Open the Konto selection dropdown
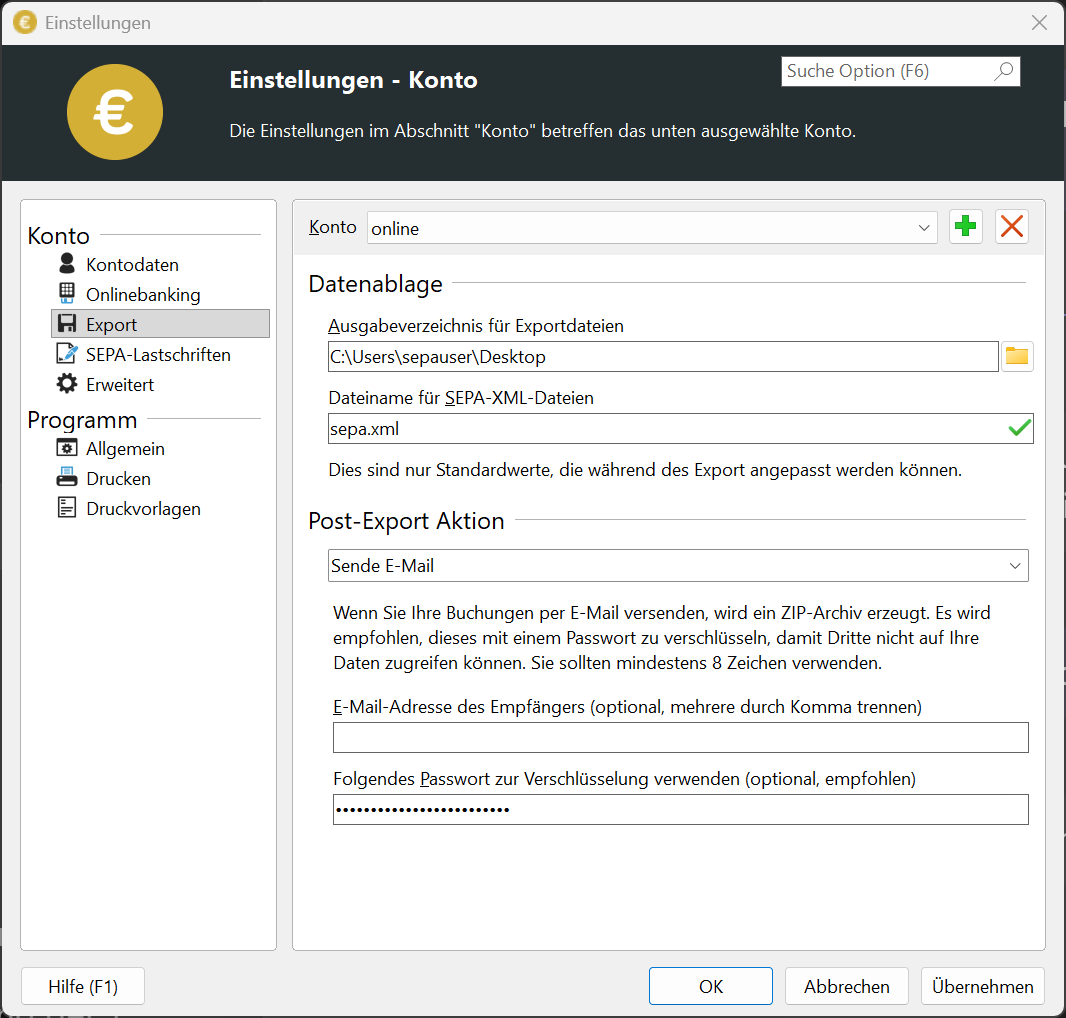1066x1018 pixels. [x=652, y=228]
